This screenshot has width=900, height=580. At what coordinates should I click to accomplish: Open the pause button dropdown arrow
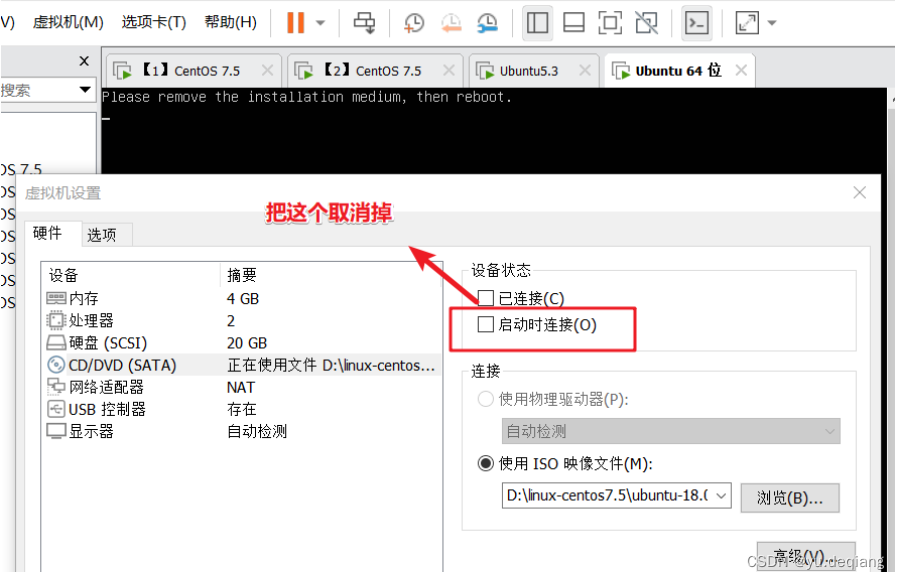tap(320, 24)
